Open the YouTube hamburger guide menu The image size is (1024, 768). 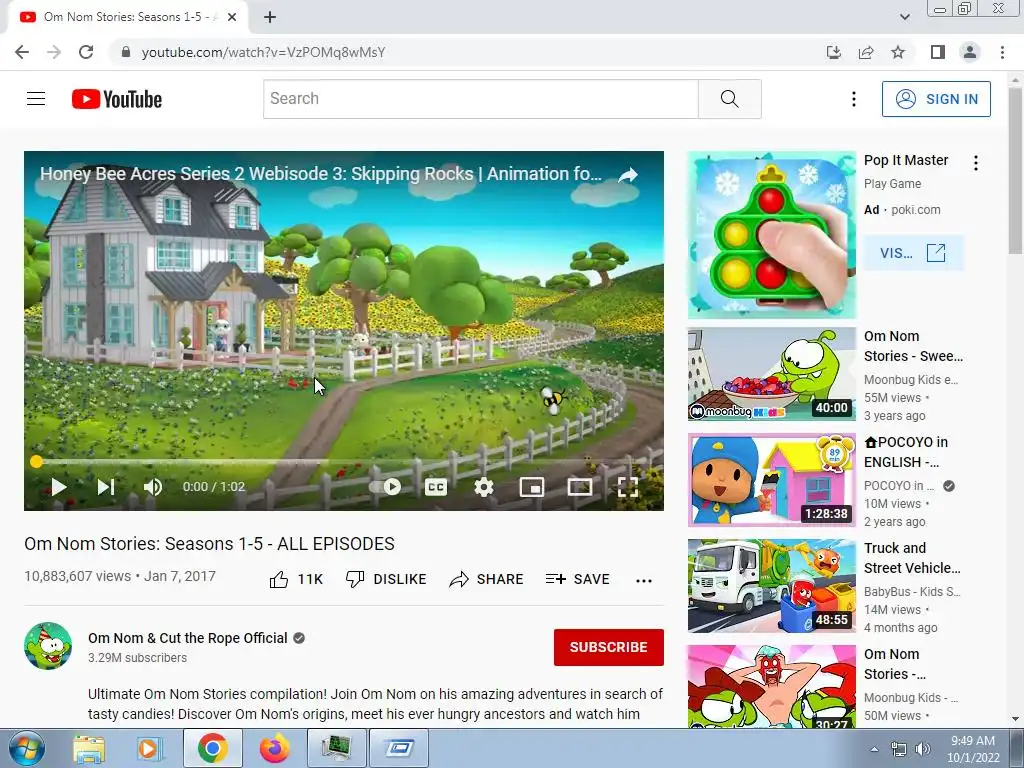click(36, 99)
